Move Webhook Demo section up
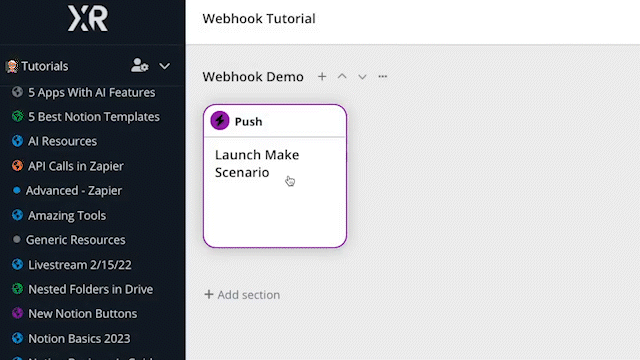This screenshot has height=360, width=640. click(342, 76)
